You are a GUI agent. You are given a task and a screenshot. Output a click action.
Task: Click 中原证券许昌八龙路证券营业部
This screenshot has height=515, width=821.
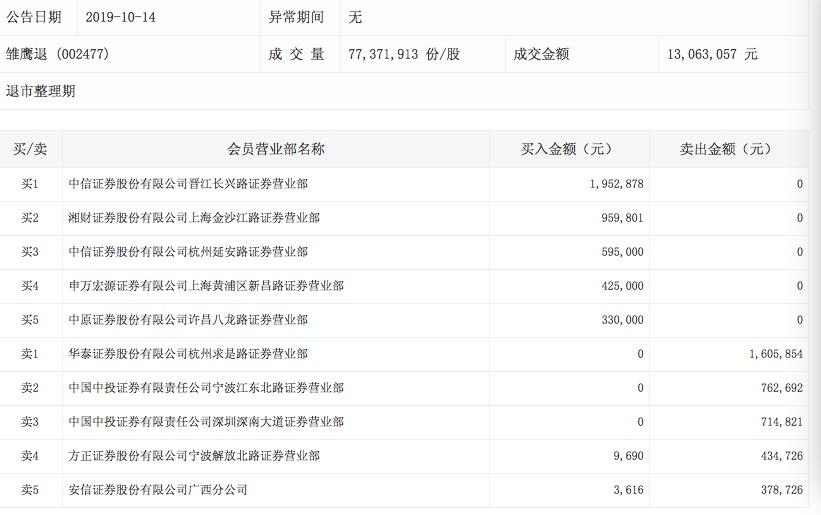tap(188, 320)
